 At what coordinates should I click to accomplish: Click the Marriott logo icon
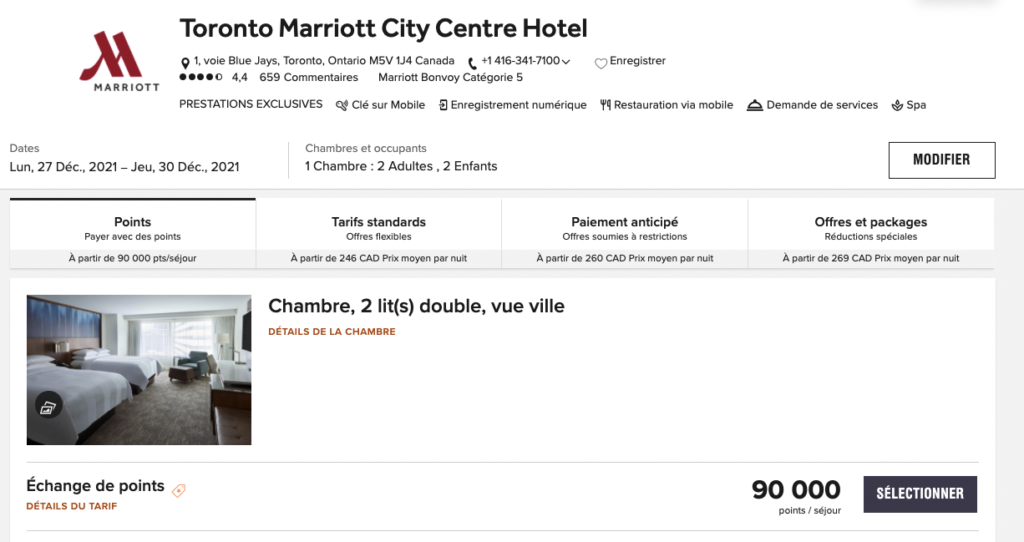pyautogui.click(x=119, y=60)
